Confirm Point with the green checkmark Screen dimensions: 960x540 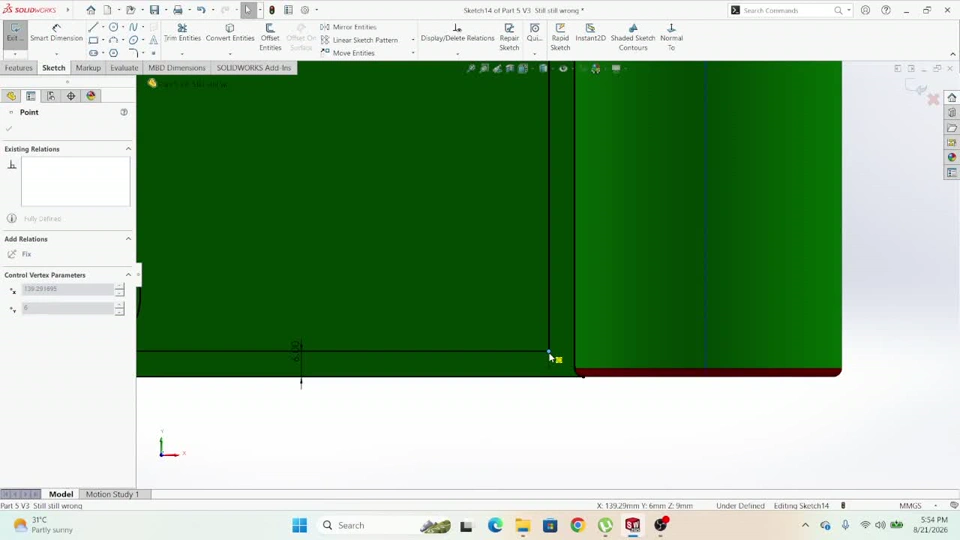coord(9,129)
